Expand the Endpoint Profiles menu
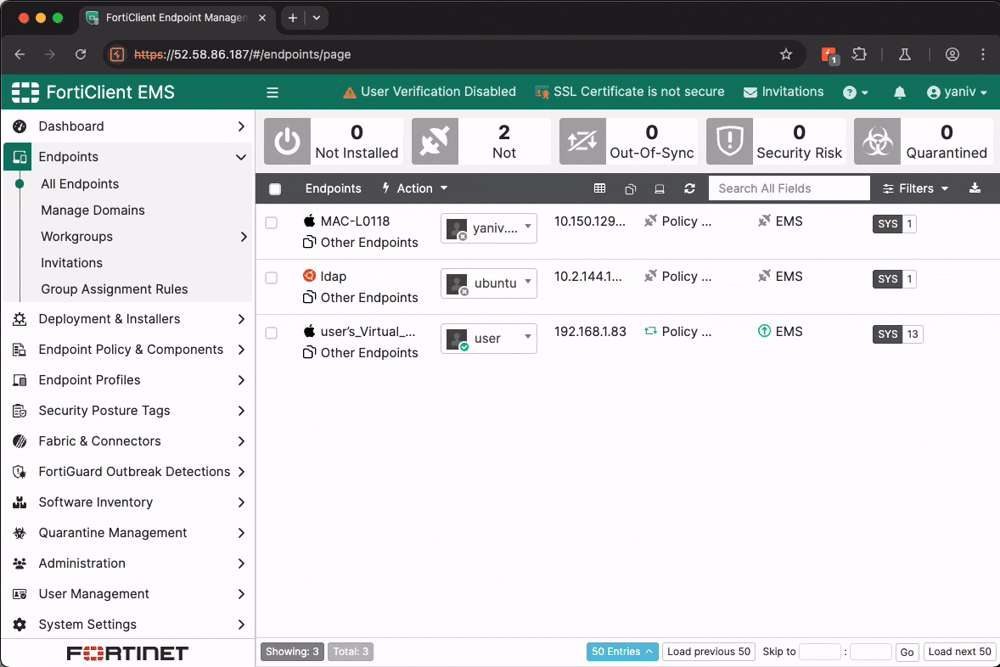The image size is (1000, 667). coord(128,380)
